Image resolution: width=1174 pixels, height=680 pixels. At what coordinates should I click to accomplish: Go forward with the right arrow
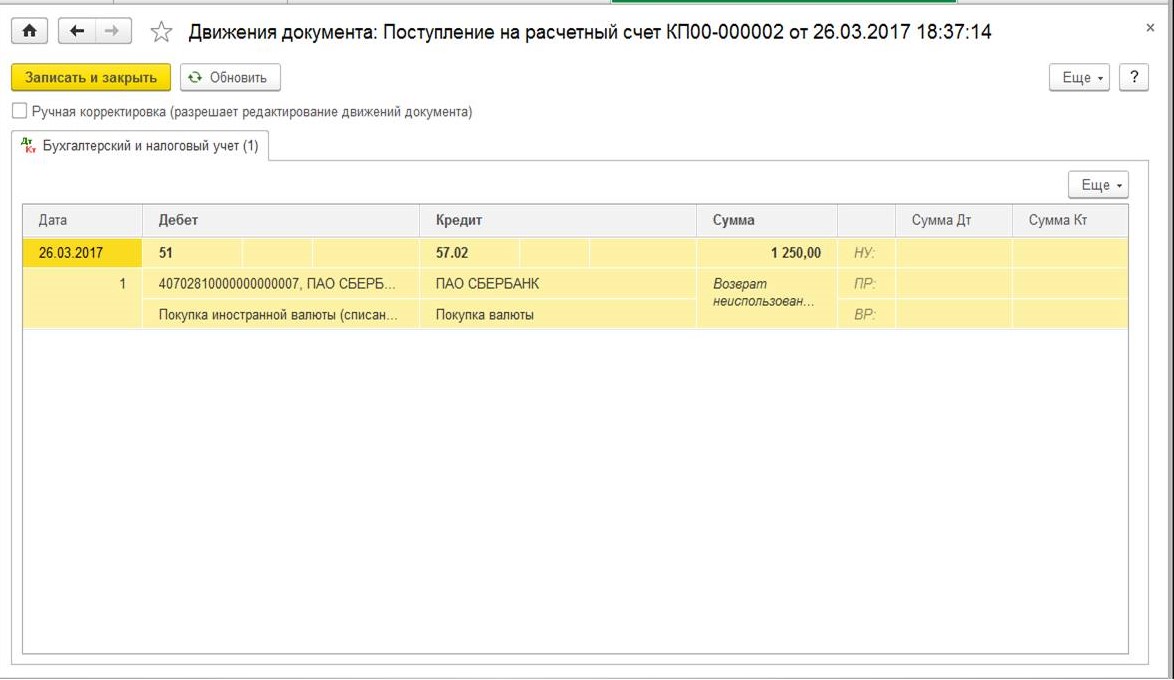[x=111, y=32]
